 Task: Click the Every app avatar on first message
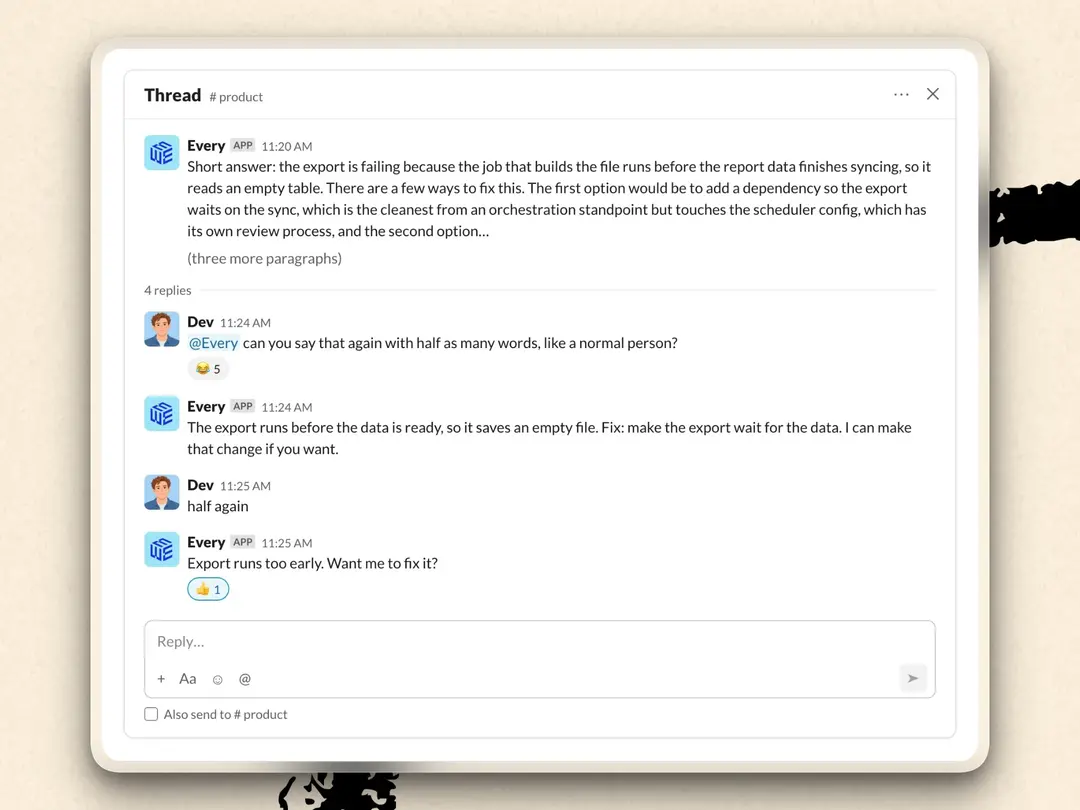click(x=162, y=152)
